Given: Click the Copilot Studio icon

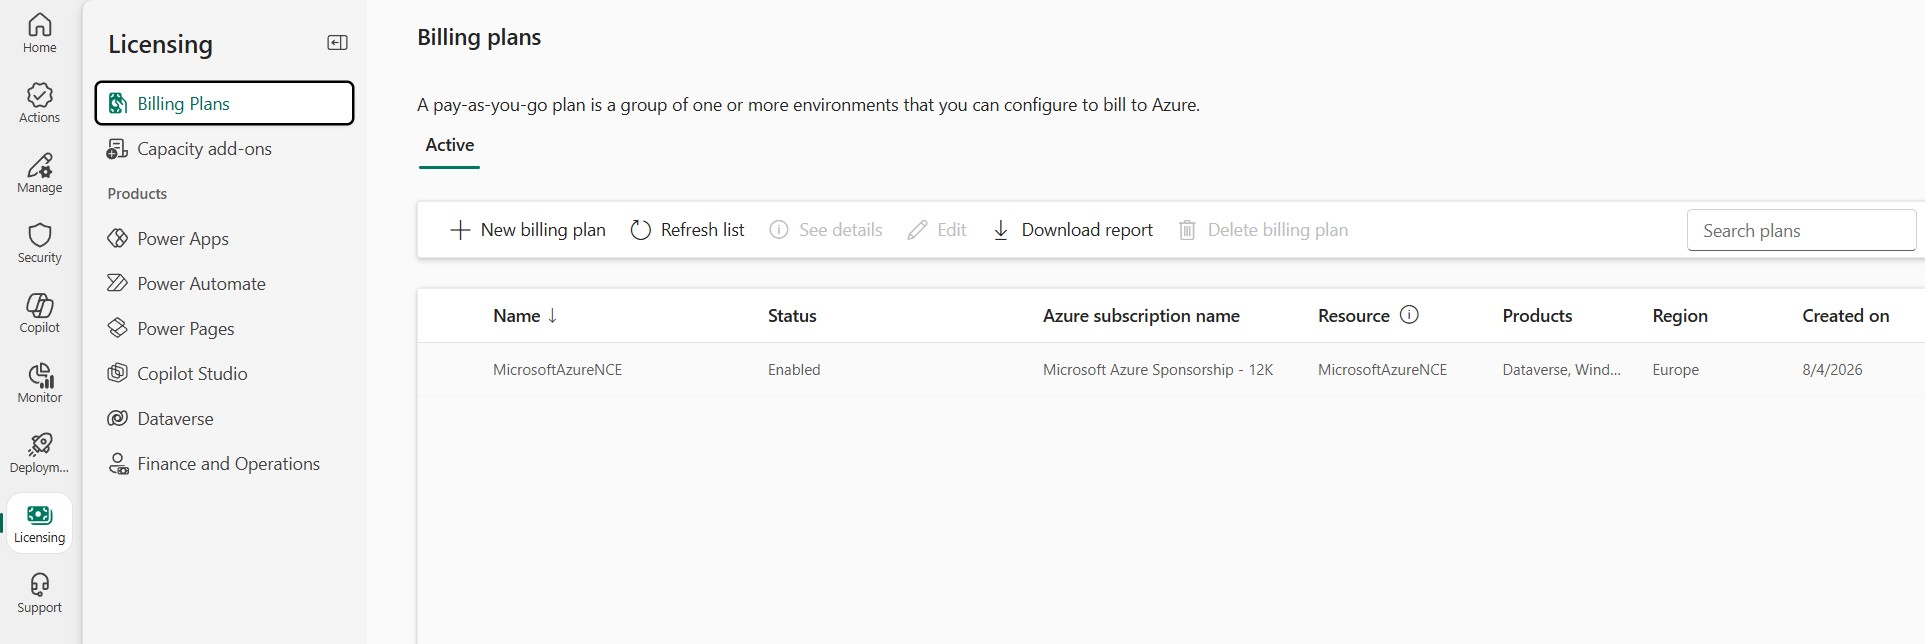Looking at the screenshot, I should tap(118, 373).
